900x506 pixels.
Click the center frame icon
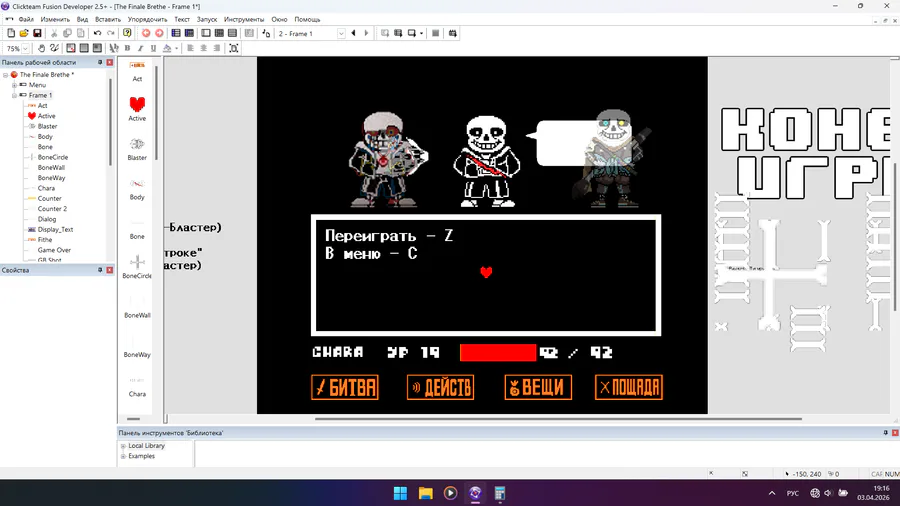click(234, 48)
